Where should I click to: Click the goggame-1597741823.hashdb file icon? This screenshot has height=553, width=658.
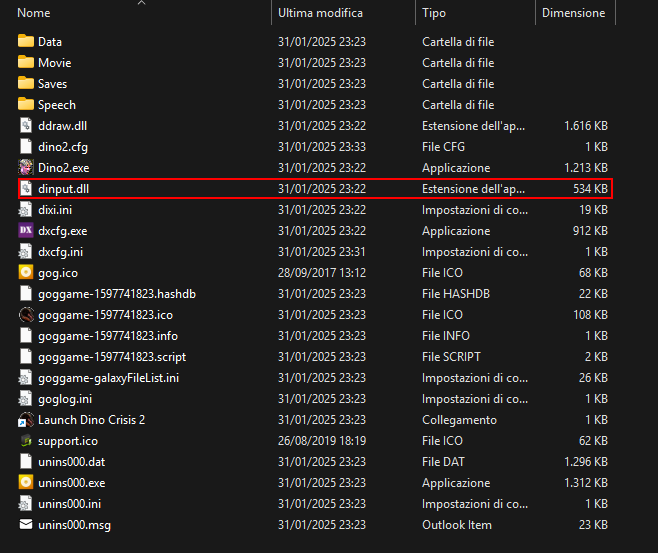pos(26,293)
